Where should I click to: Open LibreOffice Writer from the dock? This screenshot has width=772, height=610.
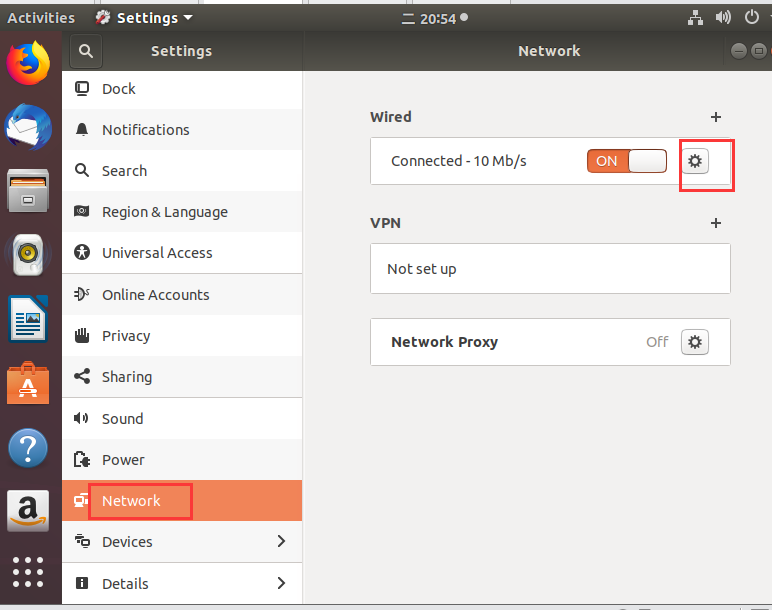pyautogui.click(x=28, y=319)
